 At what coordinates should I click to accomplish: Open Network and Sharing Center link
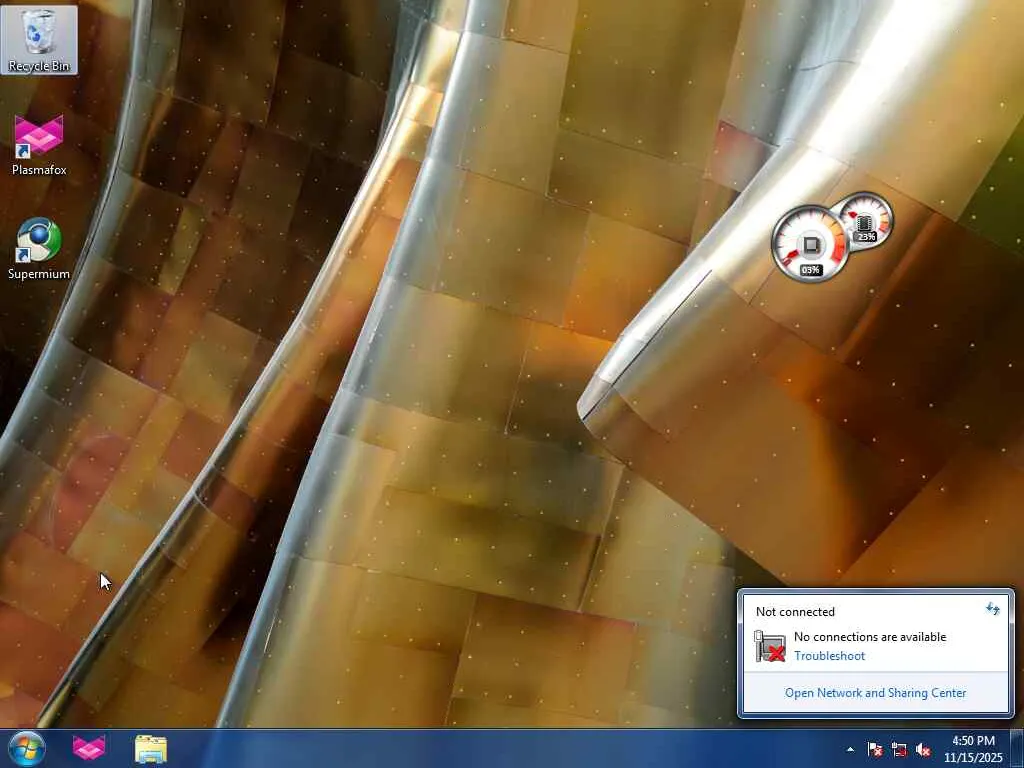(x=875, y=693)
